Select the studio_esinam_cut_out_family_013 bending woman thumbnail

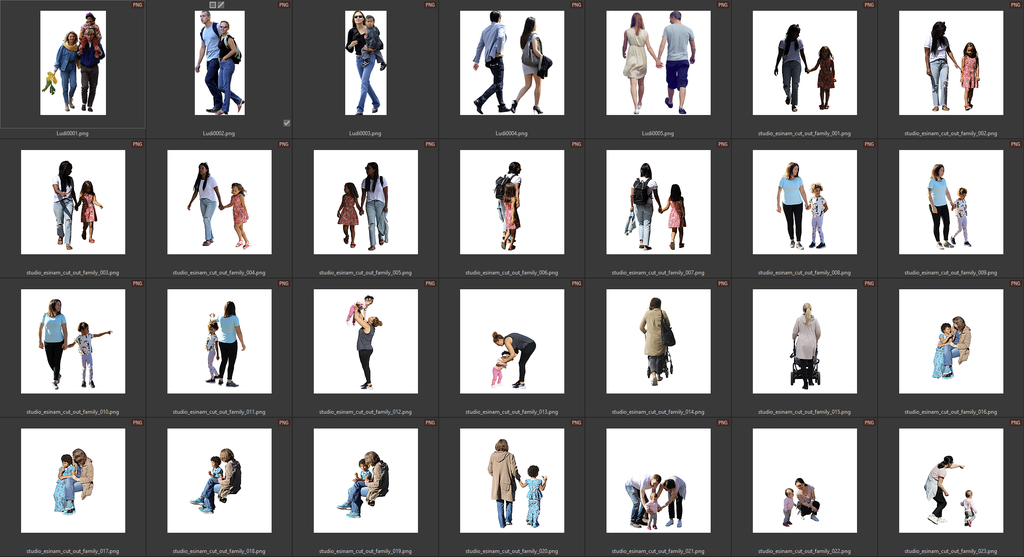[512, 341]
